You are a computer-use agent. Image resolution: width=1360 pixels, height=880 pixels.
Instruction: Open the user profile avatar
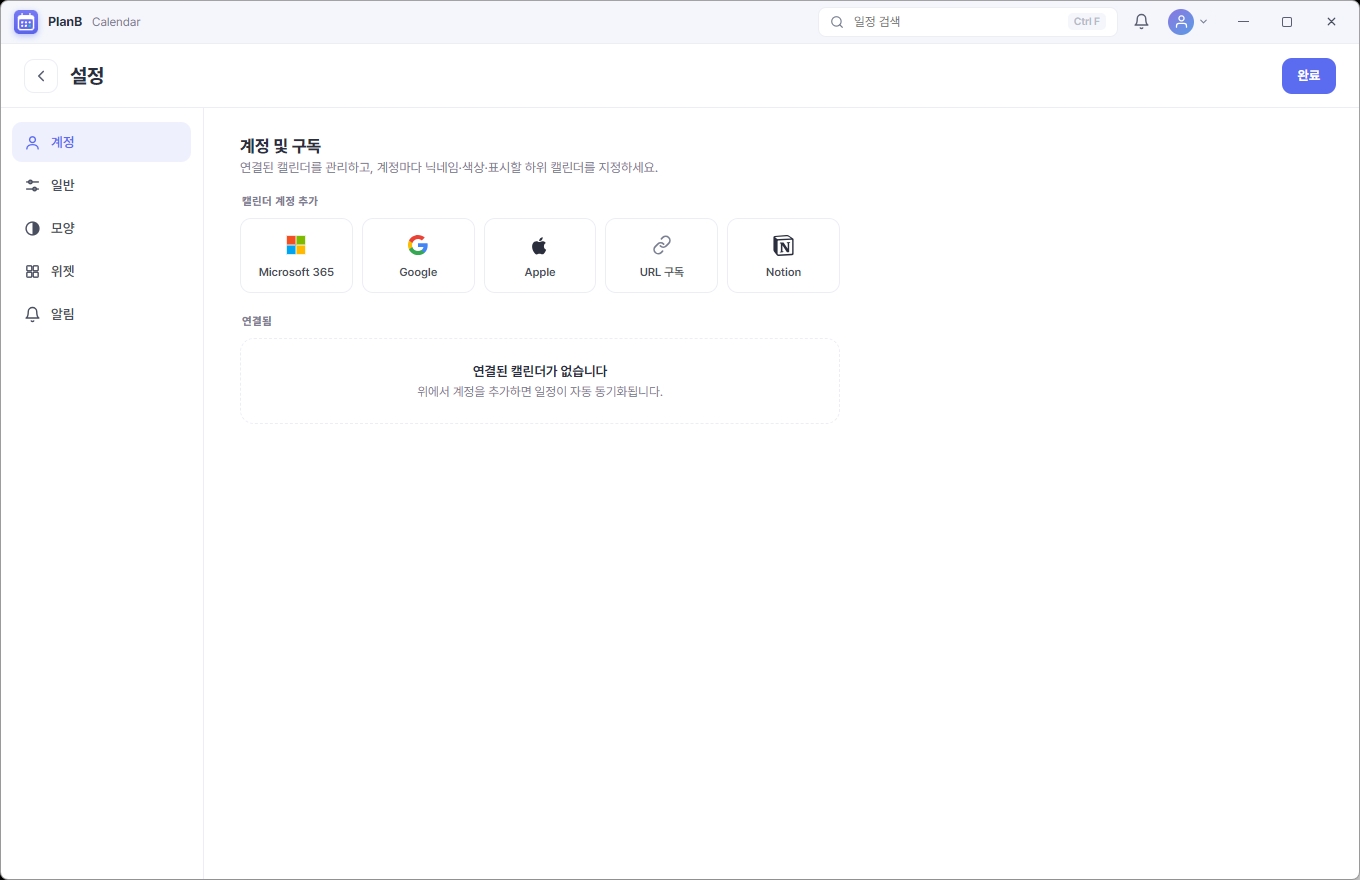click(x=1181, y=22)
